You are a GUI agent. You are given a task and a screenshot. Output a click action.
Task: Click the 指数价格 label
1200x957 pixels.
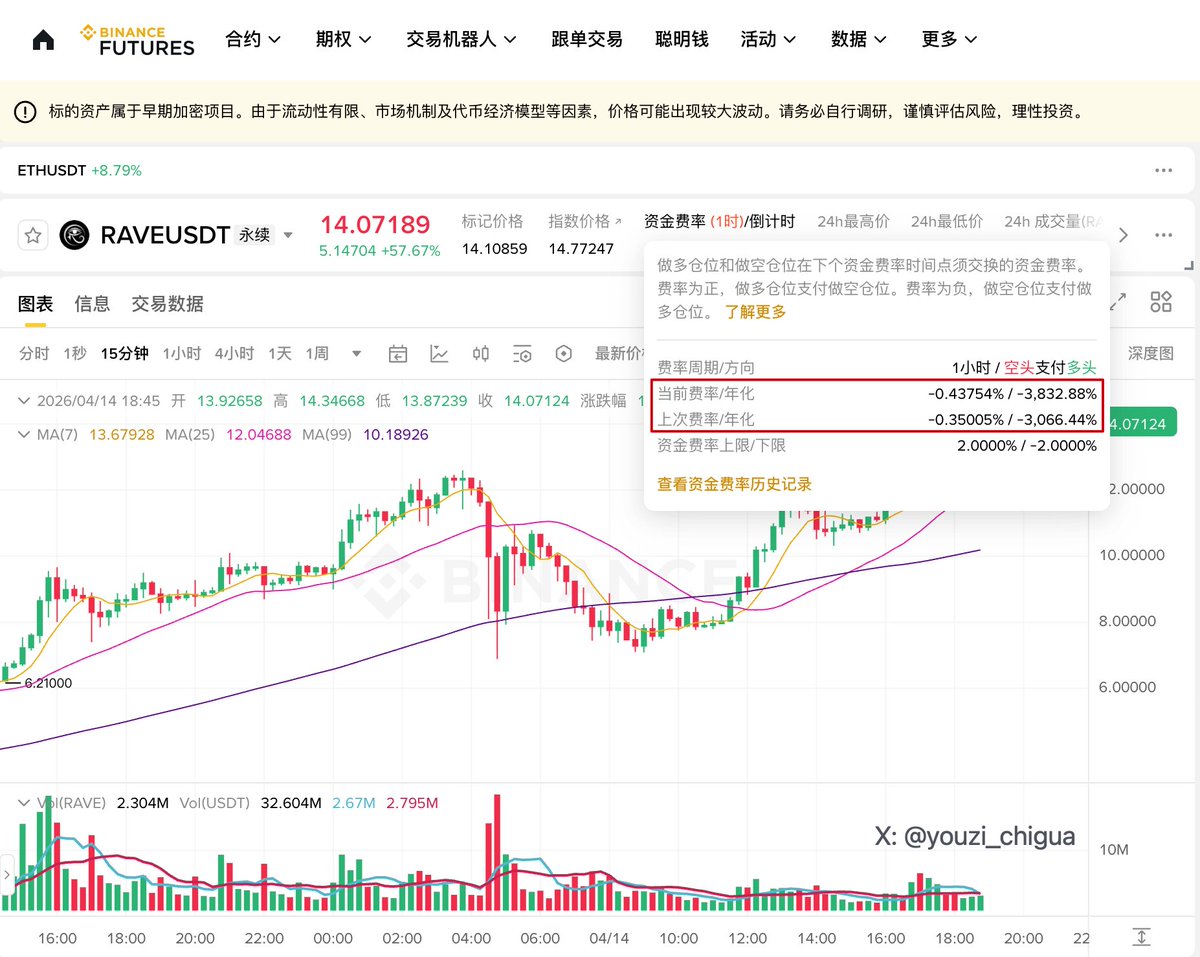click(579, 221)
